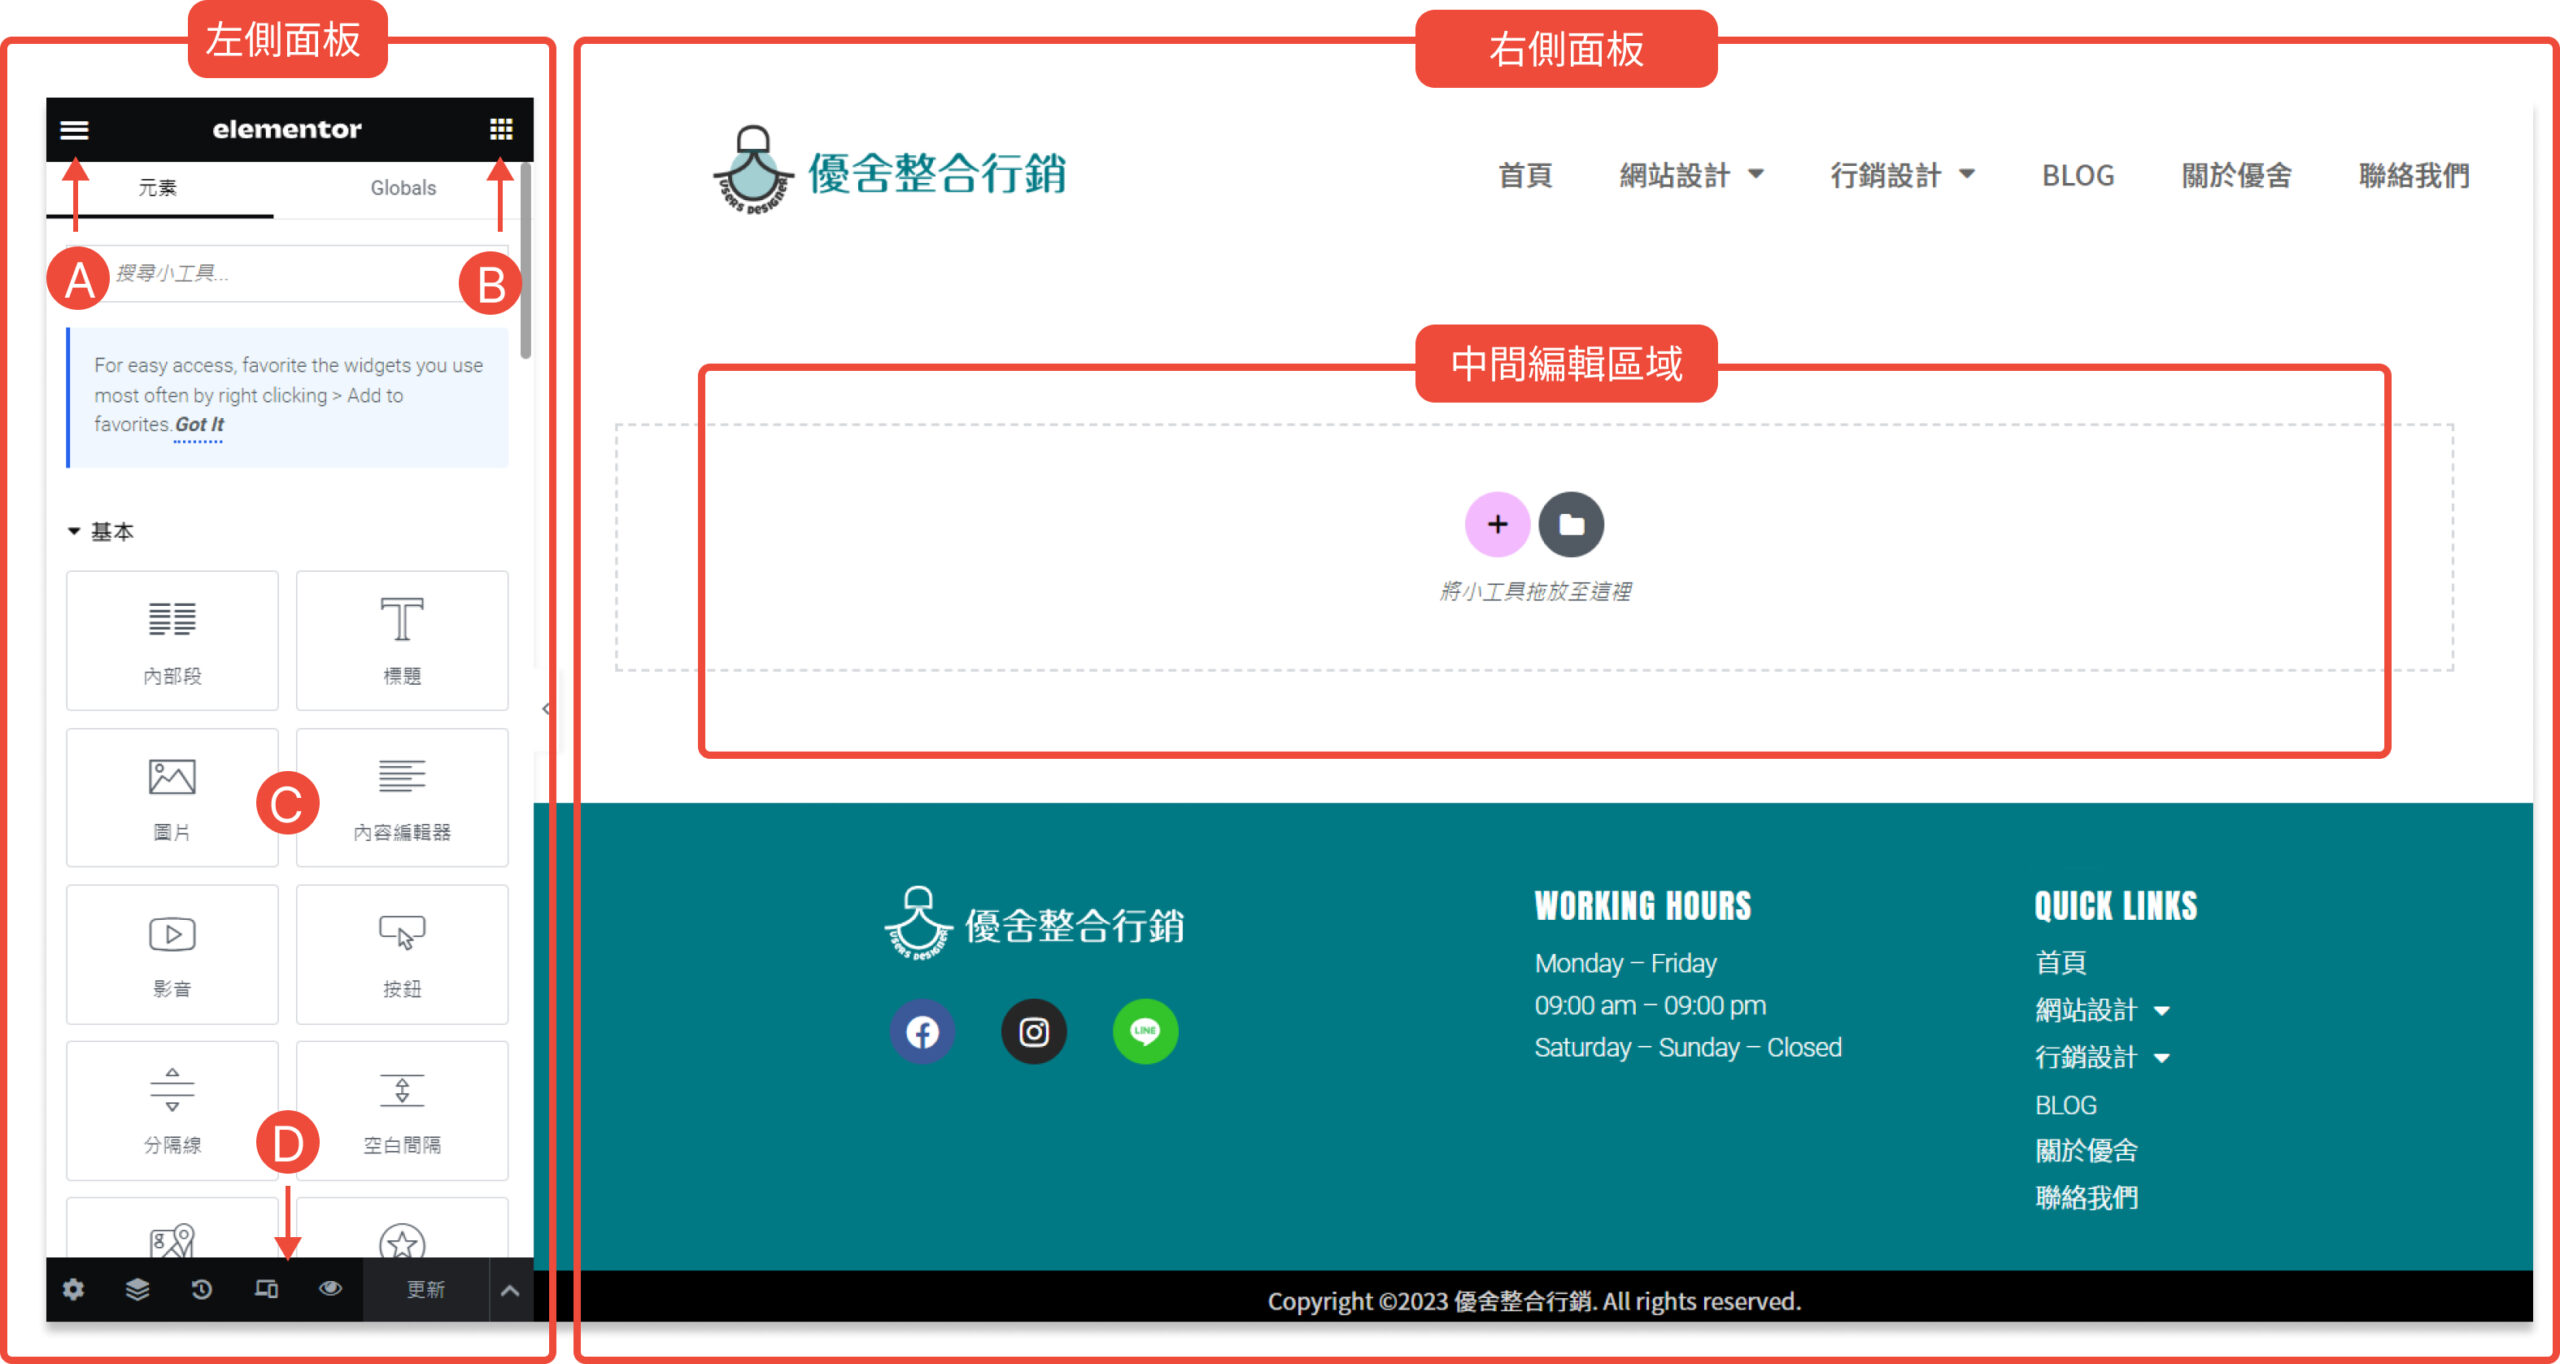This screenshot has width=2560, height=1364.
Task: Click the widgets grid icon
Action: click(501, 129)
